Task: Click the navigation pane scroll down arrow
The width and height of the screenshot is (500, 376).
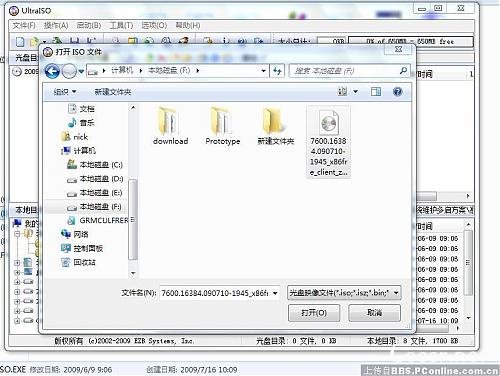Action: 133,273
